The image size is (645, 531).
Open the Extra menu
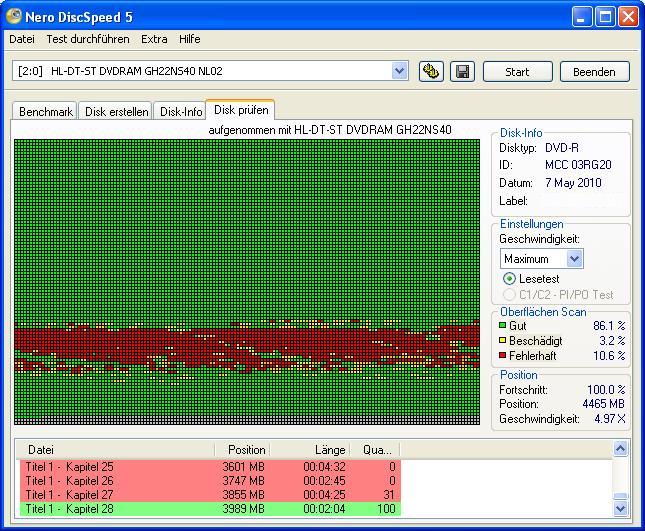(x=154, y=39)
